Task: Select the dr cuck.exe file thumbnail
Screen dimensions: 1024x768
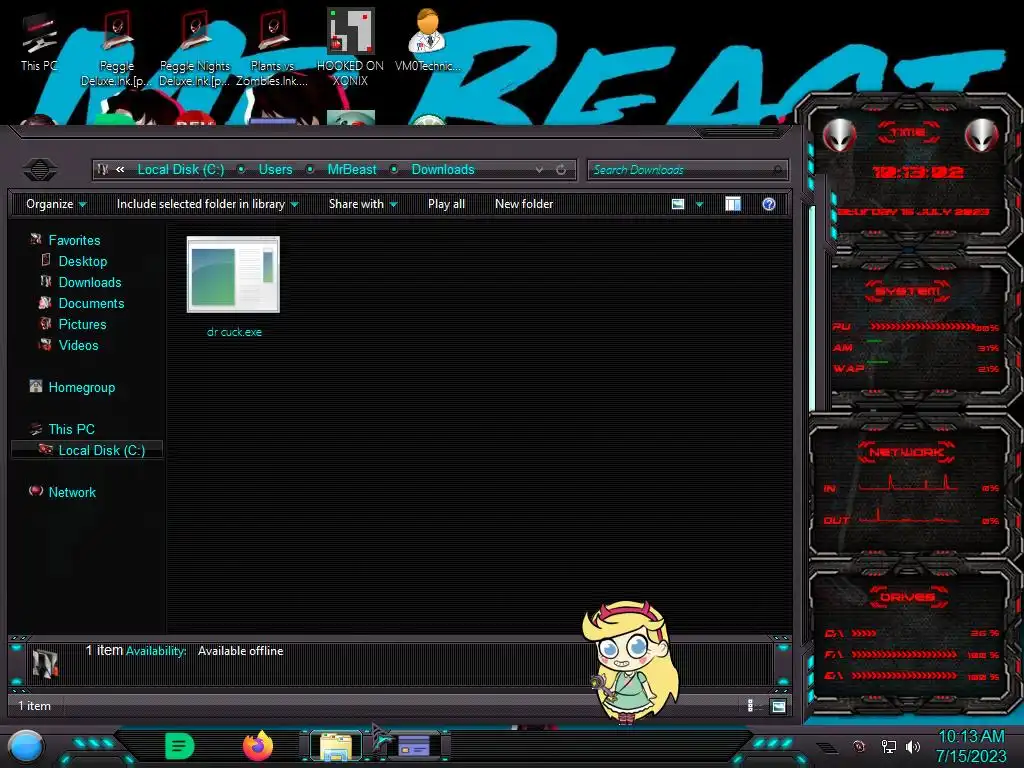Action: 233,275
